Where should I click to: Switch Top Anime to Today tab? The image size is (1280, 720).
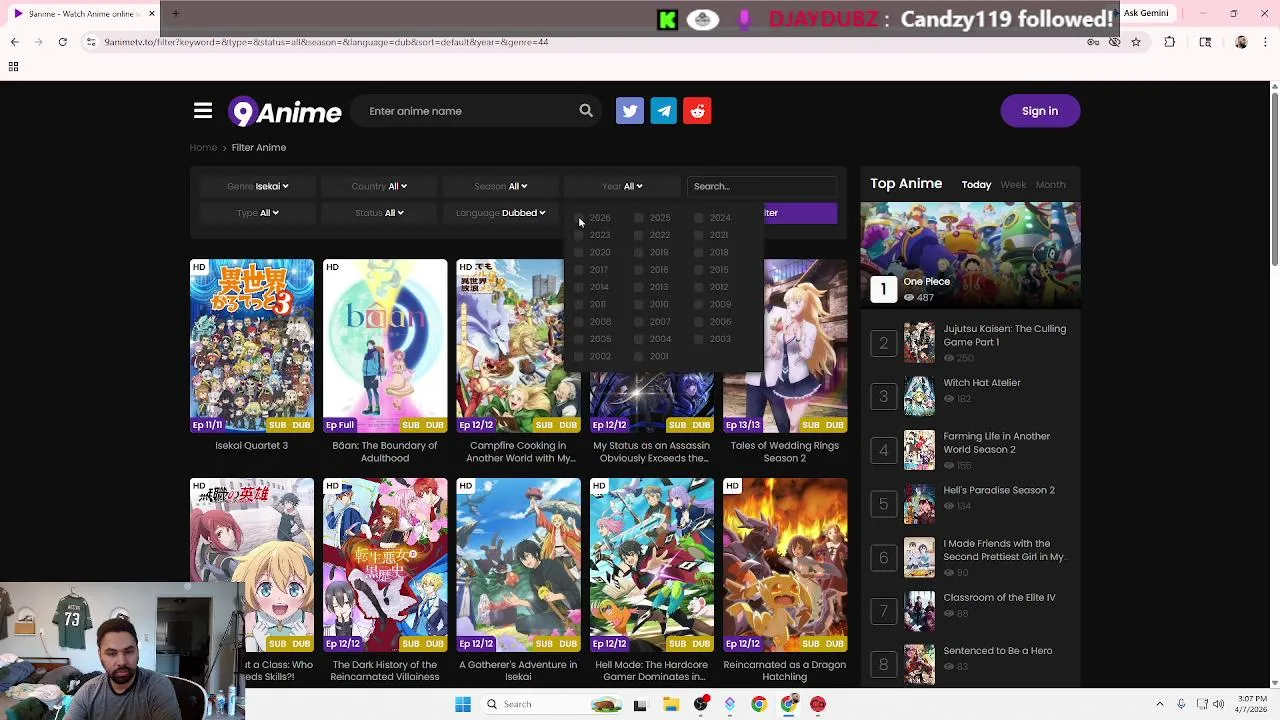click(x=976, y=185)
